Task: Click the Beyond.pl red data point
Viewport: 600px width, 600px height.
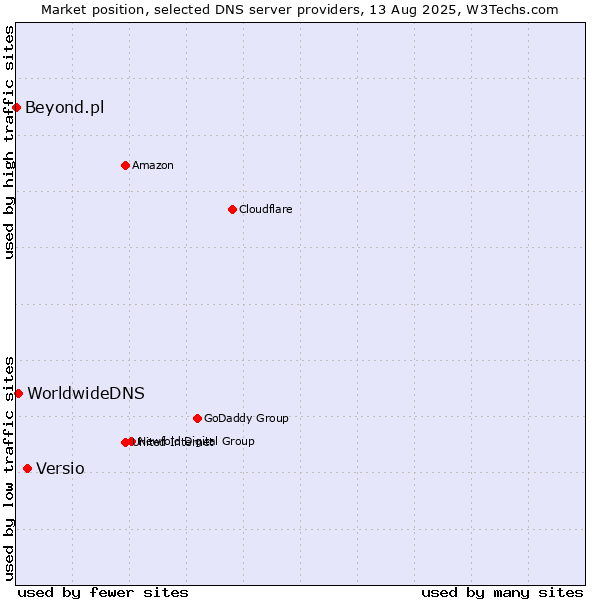Action: [x=16, y=108]
